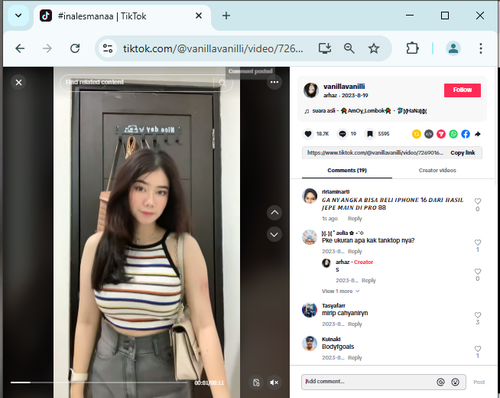Screen dimensions: 500x398
Task: Open the zoom magnifier in address bar
Action: 349,49
